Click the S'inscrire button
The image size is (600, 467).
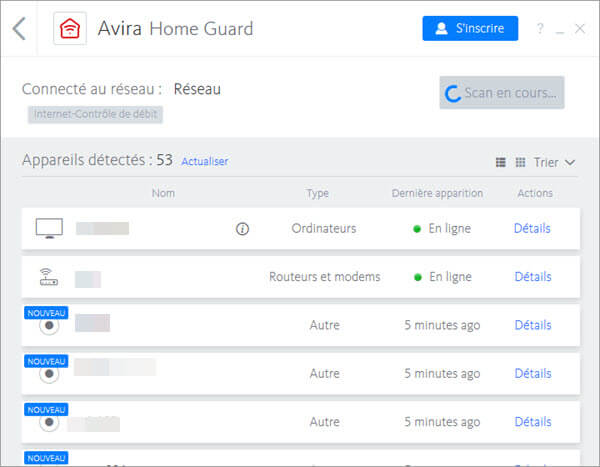click(x=470, y=28)
